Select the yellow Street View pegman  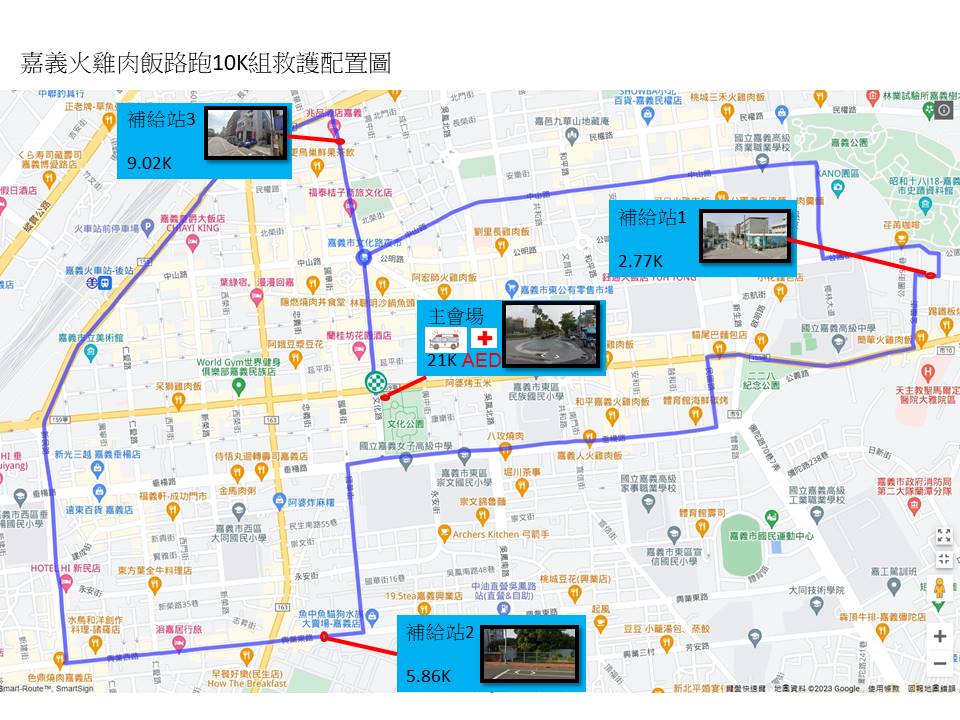pos(939,589)
